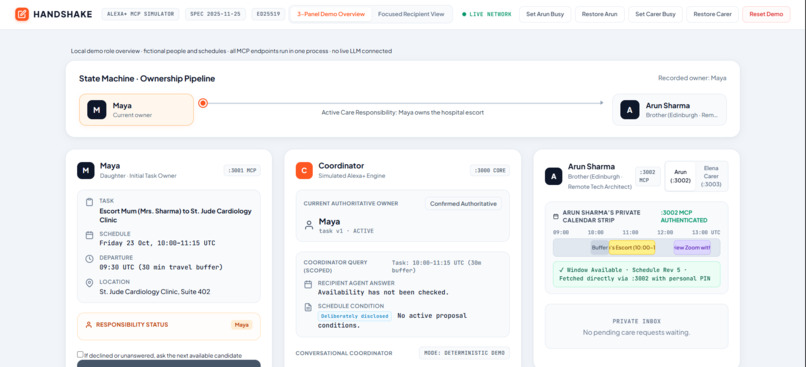Click the Arun Sharma pipeline card
806x367 pixels.
point(669,109)
